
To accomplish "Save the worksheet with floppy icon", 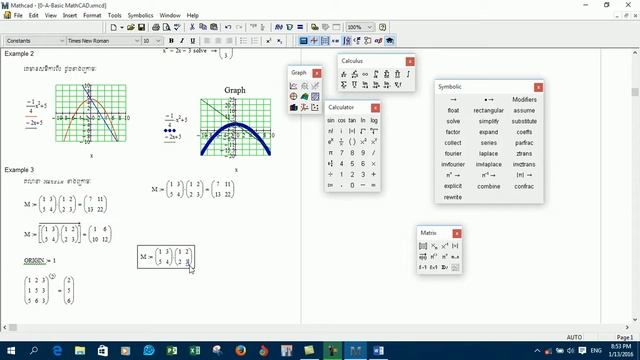I will click(141, 27).
